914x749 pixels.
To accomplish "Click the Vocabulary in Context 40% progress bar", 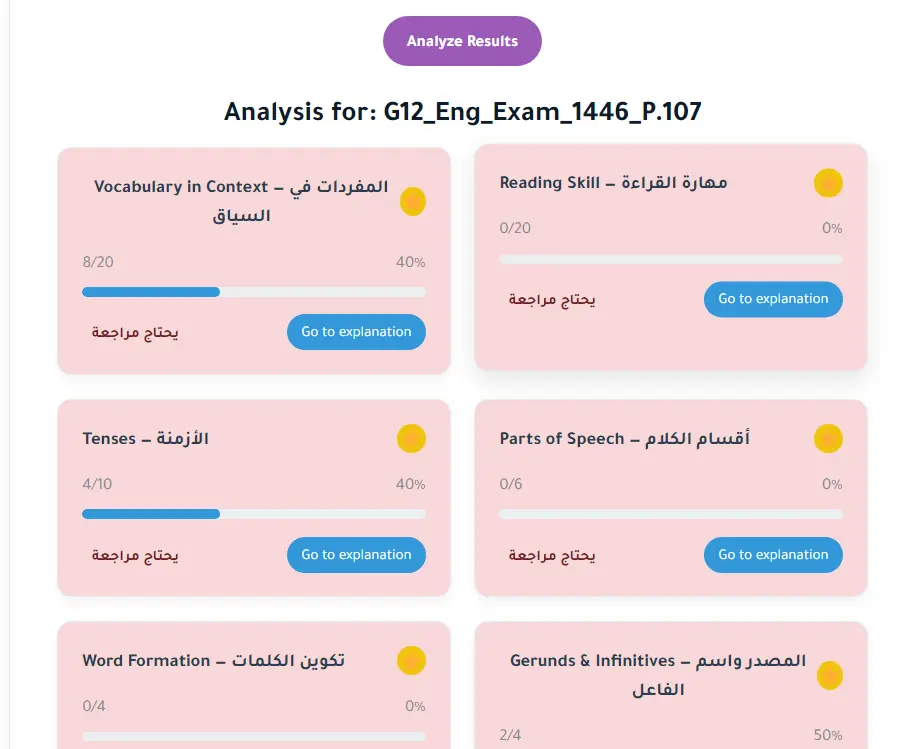I will tap(253, 292).
